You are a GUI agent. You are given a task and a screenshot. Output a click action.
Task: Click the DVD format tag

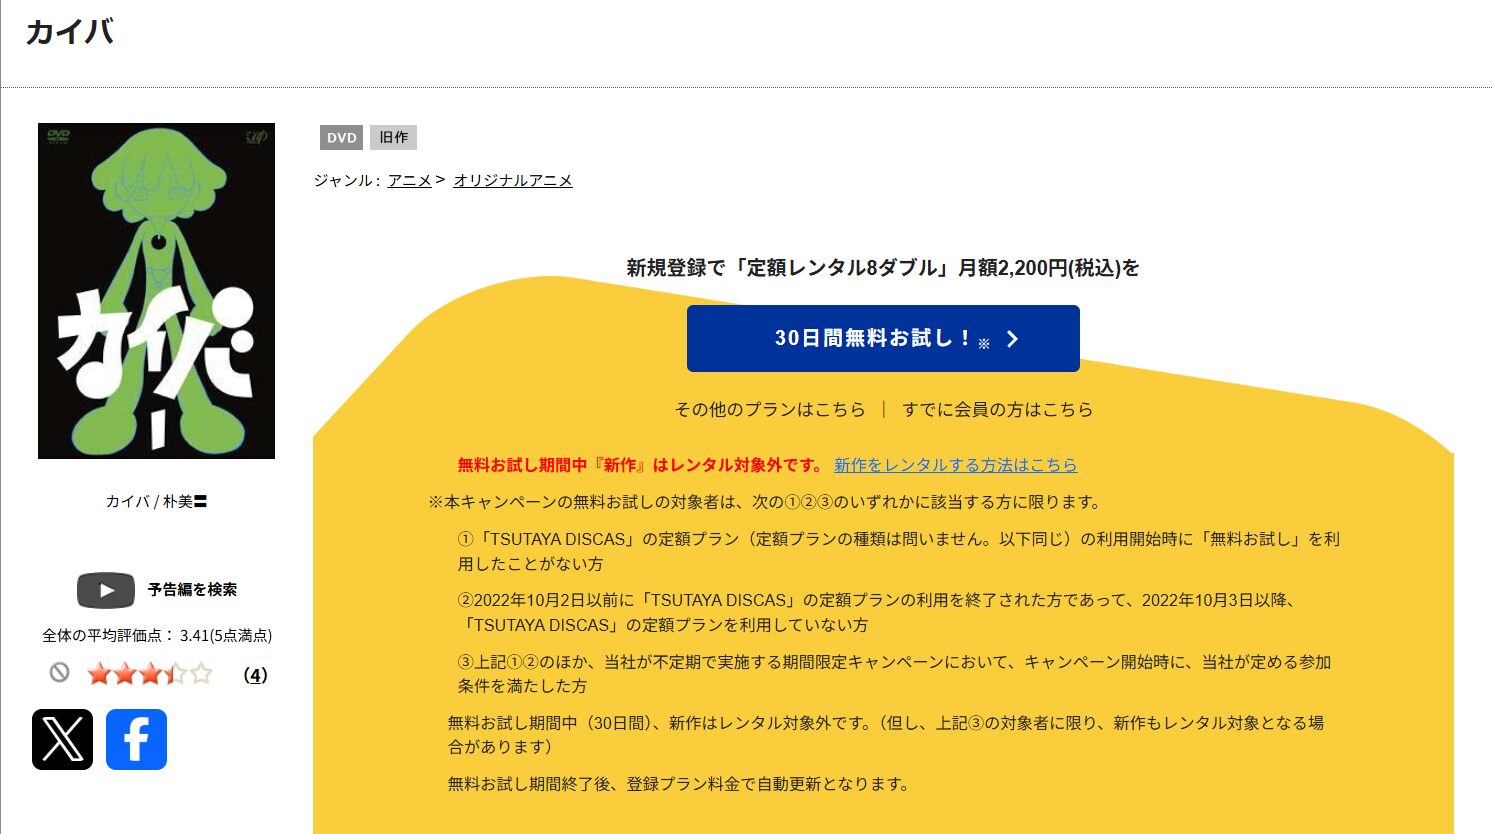coord(341,138)
